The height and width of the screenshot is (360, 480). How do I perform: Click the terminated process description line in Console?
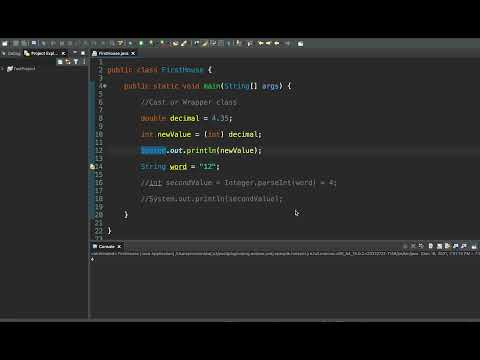[x=285, y=254]
